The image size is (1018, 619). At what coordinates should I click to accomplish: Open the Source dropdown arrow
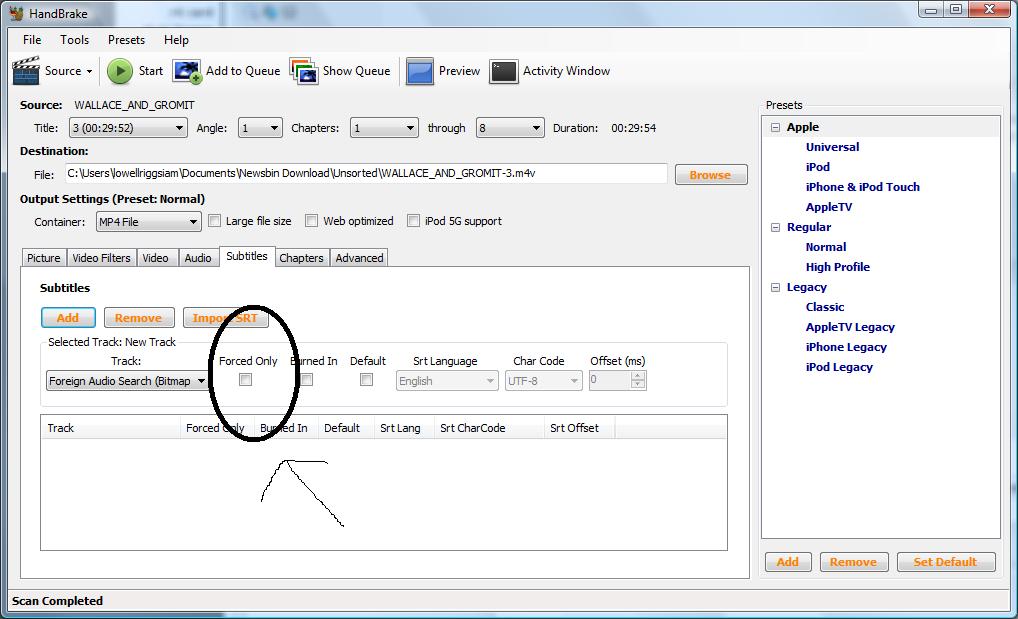tap(90, 71)
